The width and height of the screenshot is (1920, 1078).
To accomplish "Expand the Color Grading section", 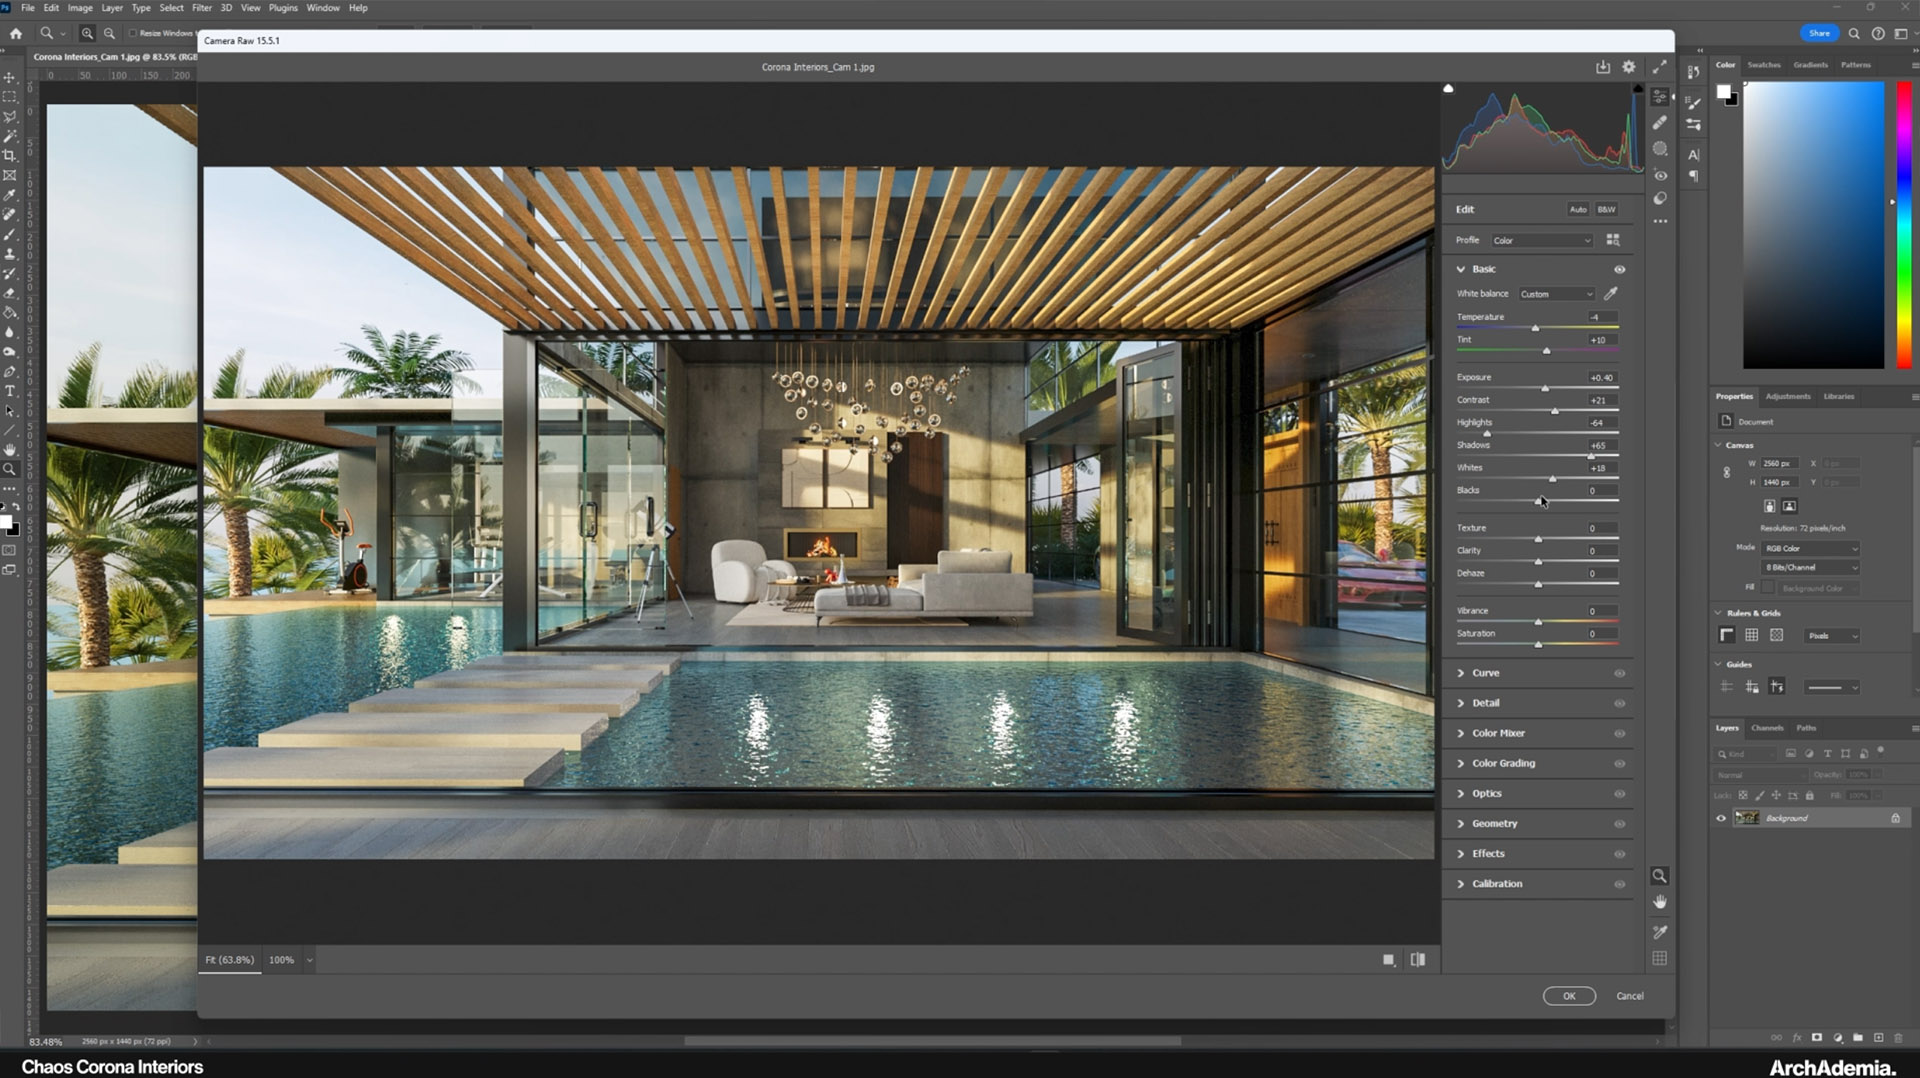I will [x=1502, y=763].
